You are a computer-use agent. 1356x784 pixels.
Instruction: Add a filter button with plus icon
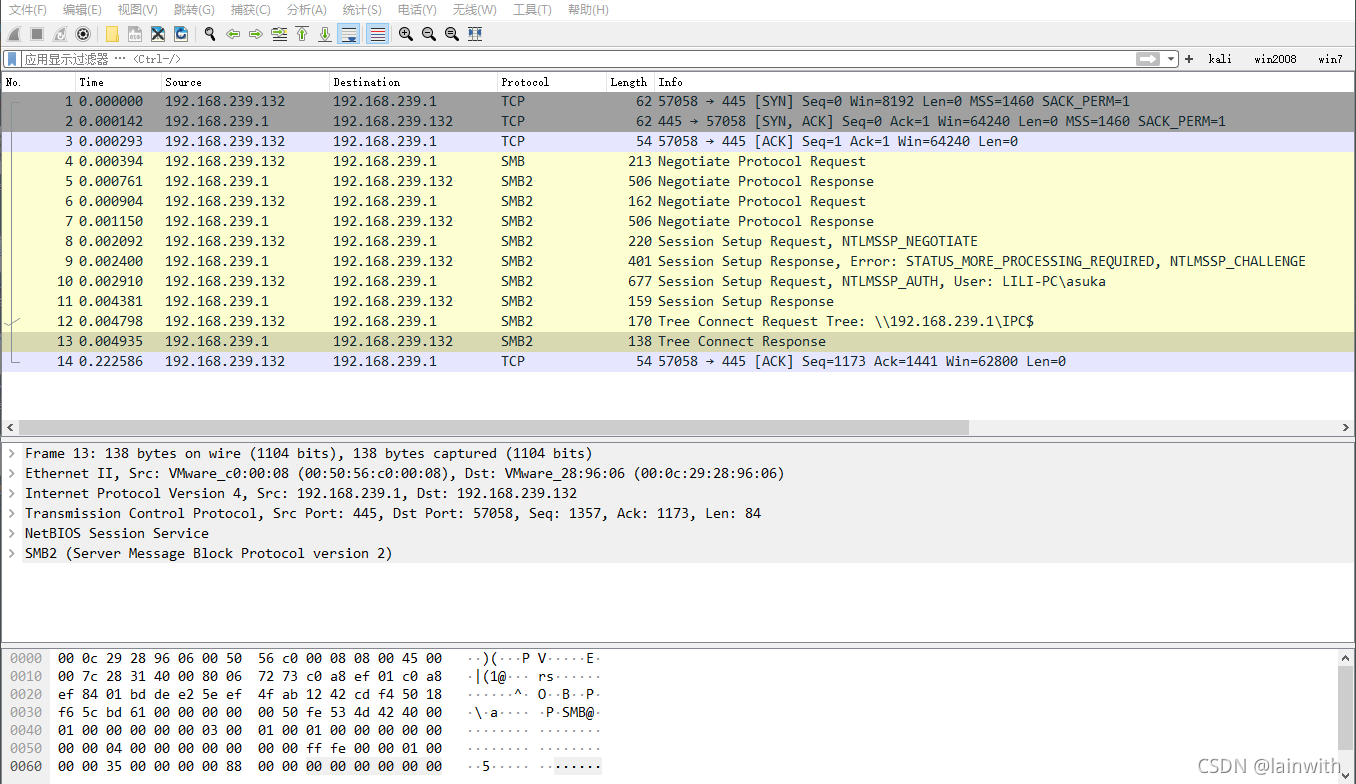click(x=1189, y=59)
